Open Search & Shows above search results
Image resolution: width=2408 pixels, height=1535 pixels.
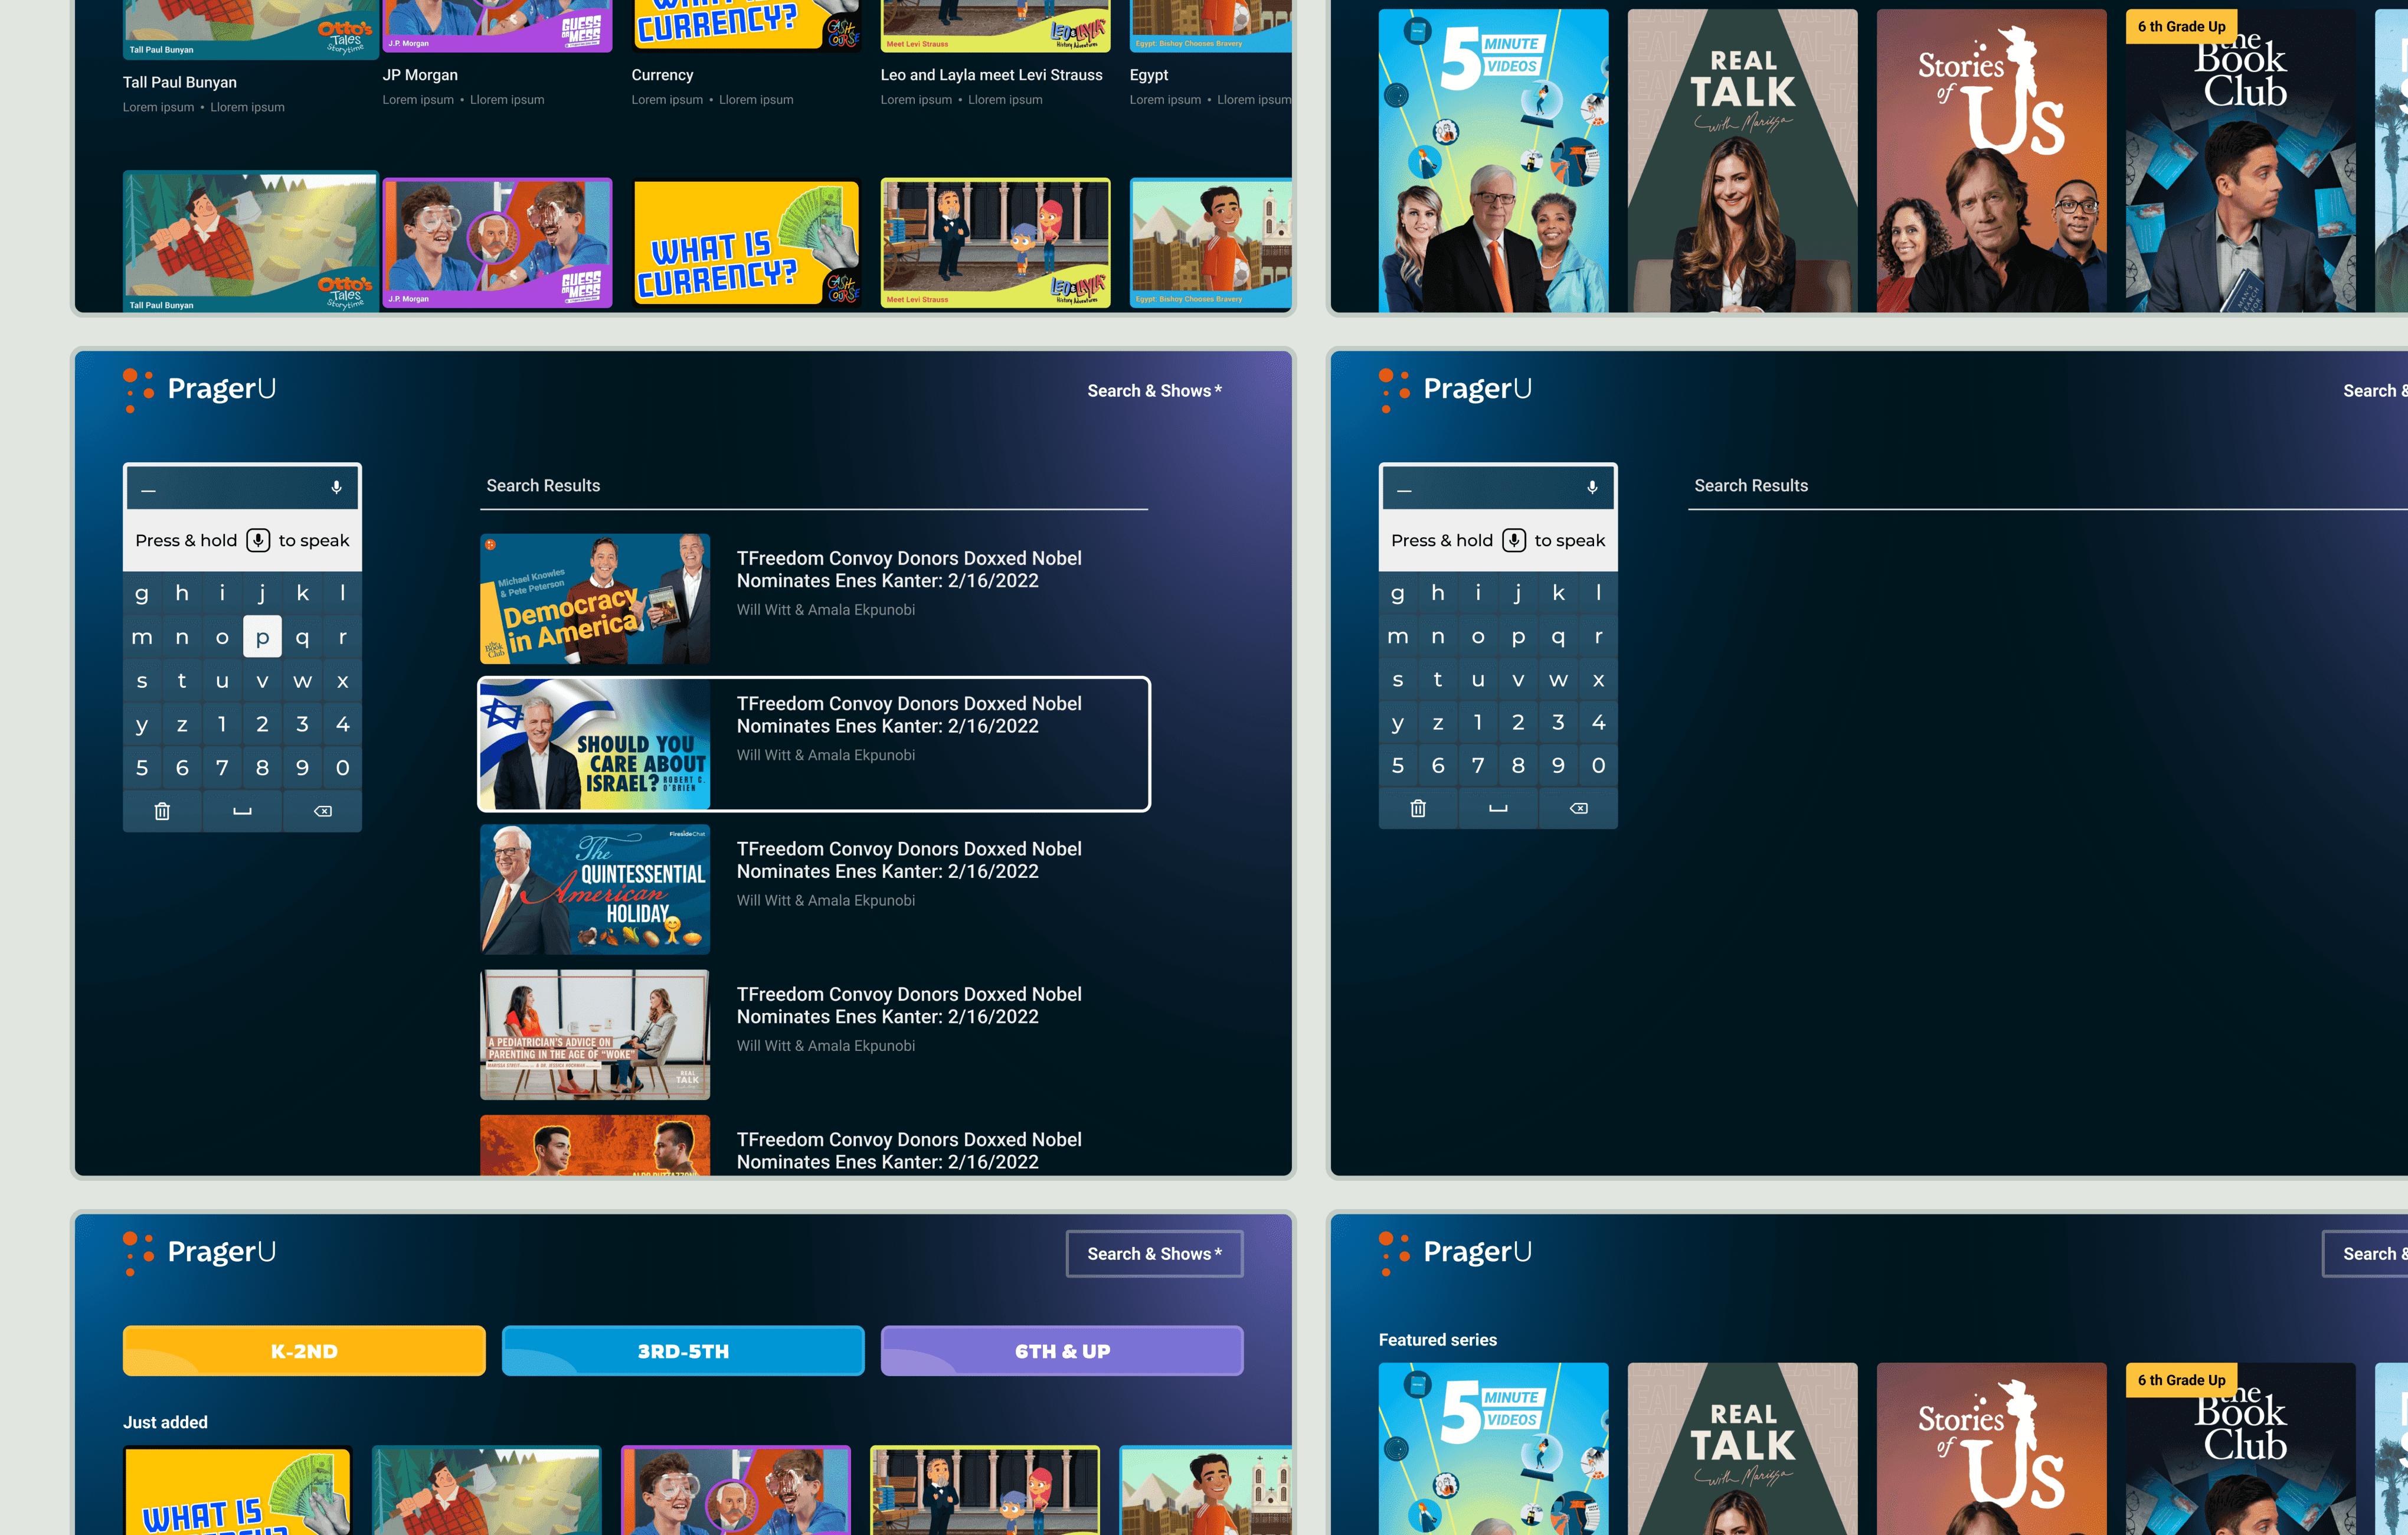point(1154,391)
